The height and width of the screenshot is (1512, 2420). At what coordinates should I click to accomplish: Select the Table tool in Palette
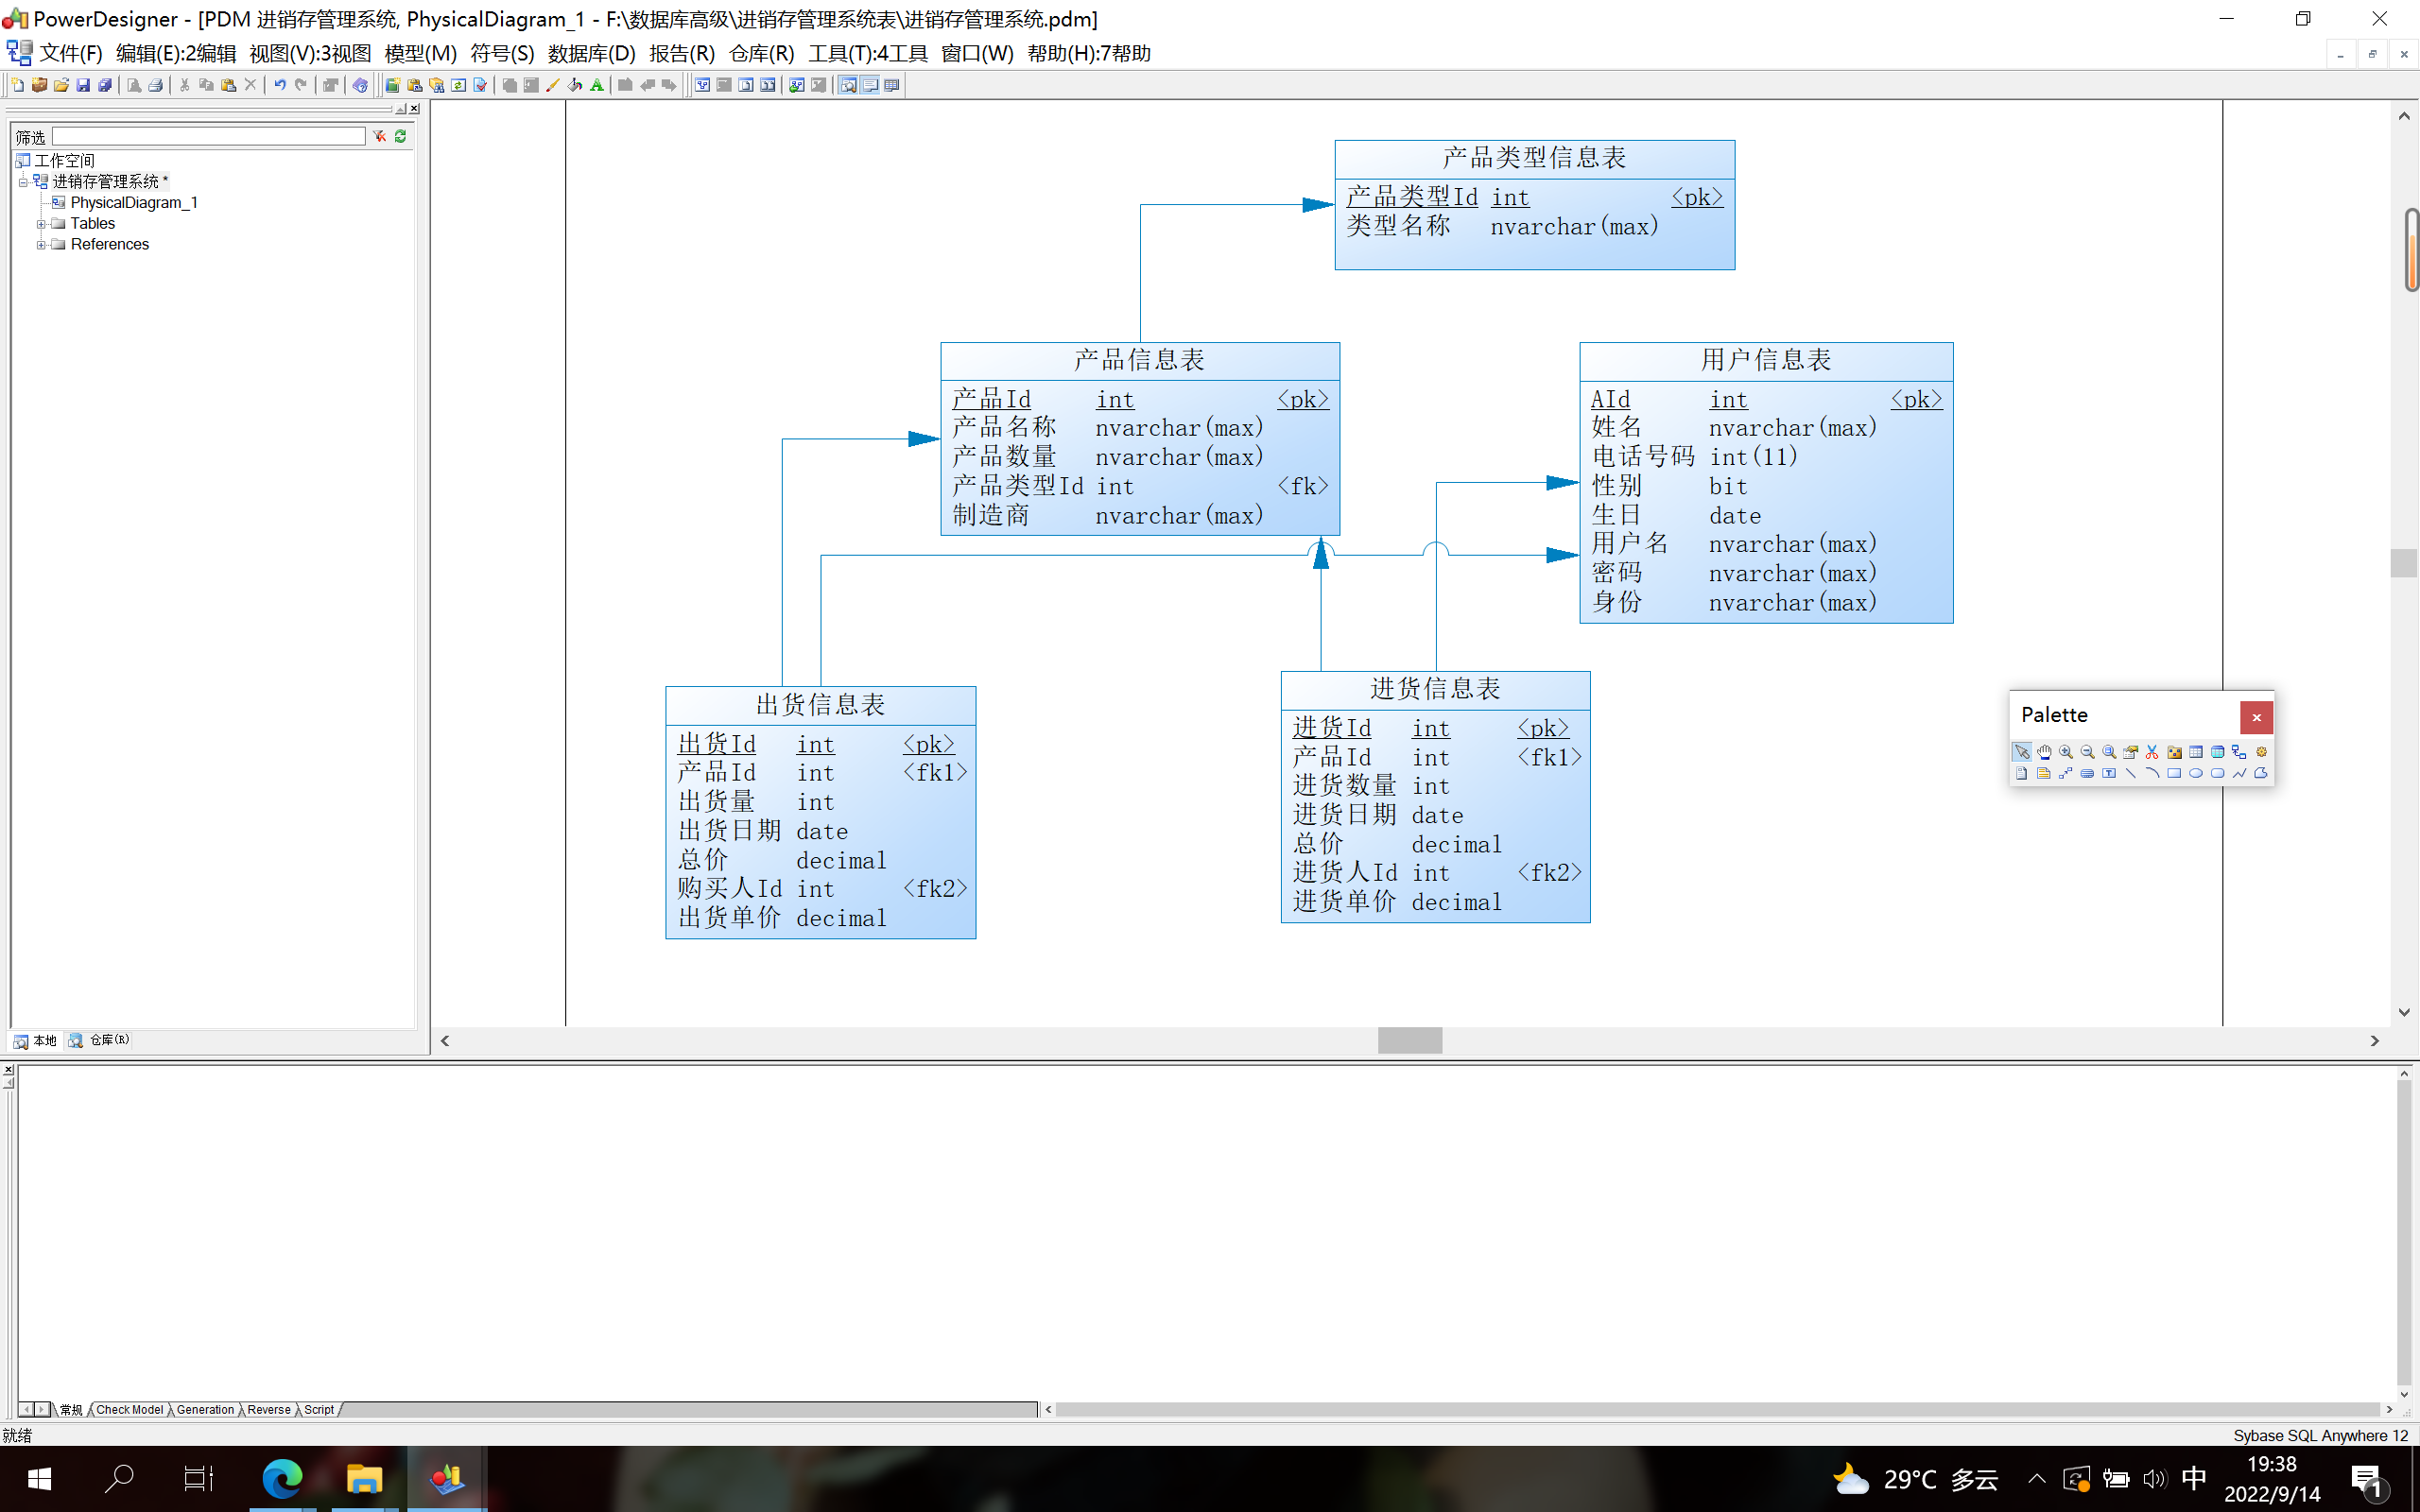click(2196, 752)
